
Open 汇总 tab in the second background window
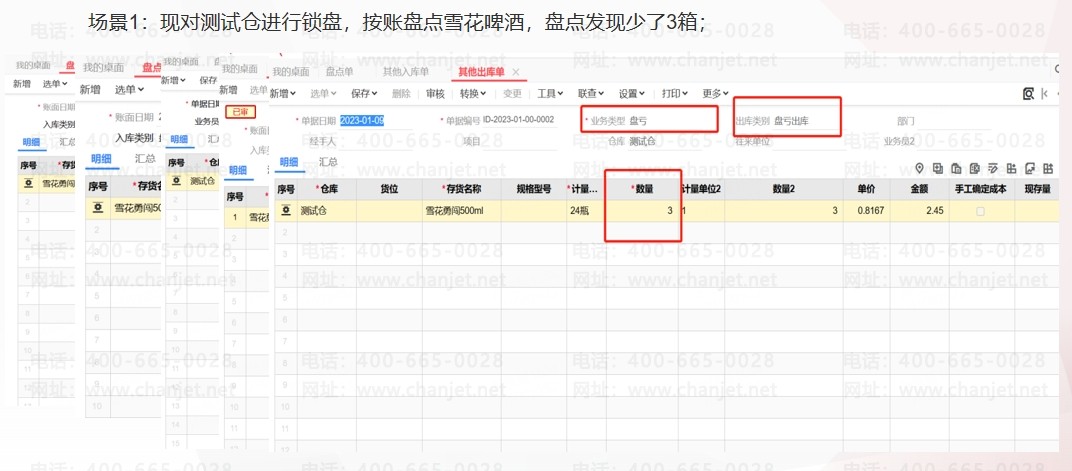[144, 159]
